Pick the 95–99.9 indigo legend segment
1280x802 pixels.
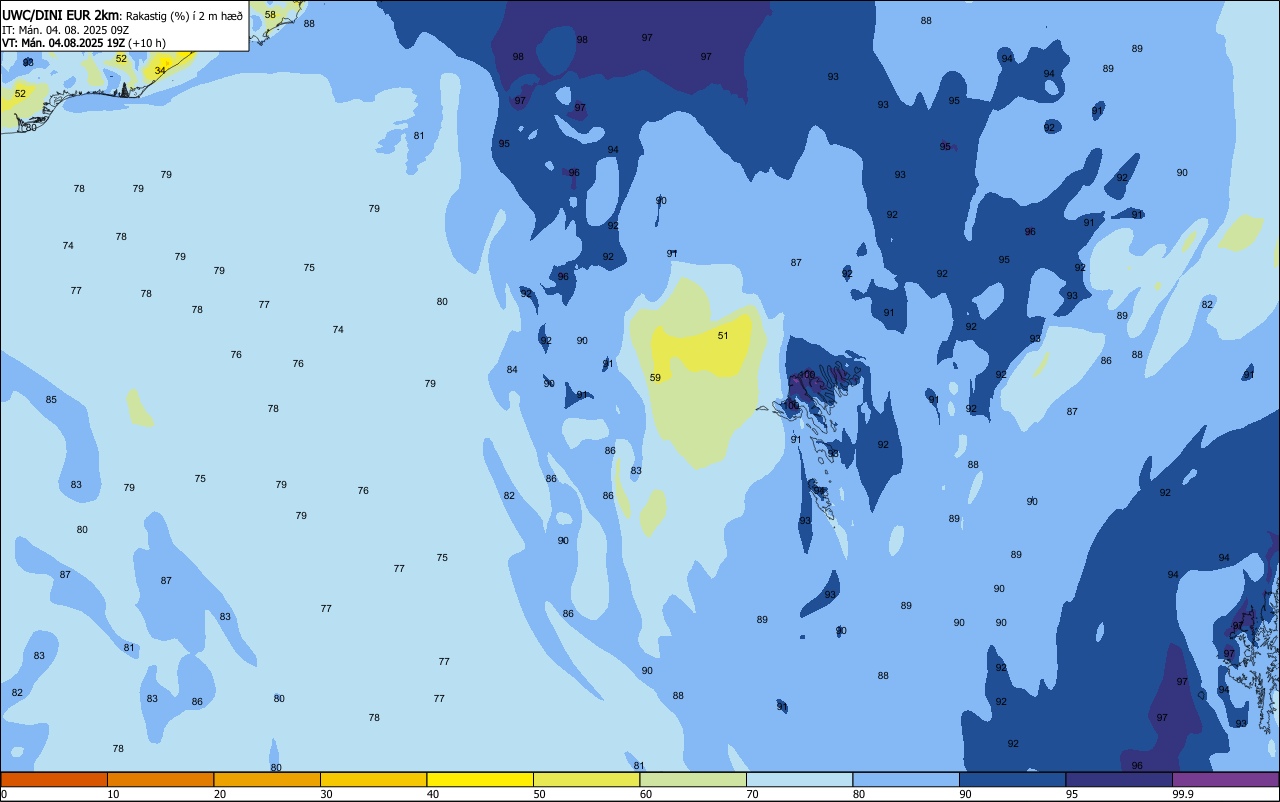click(1119, 779)
